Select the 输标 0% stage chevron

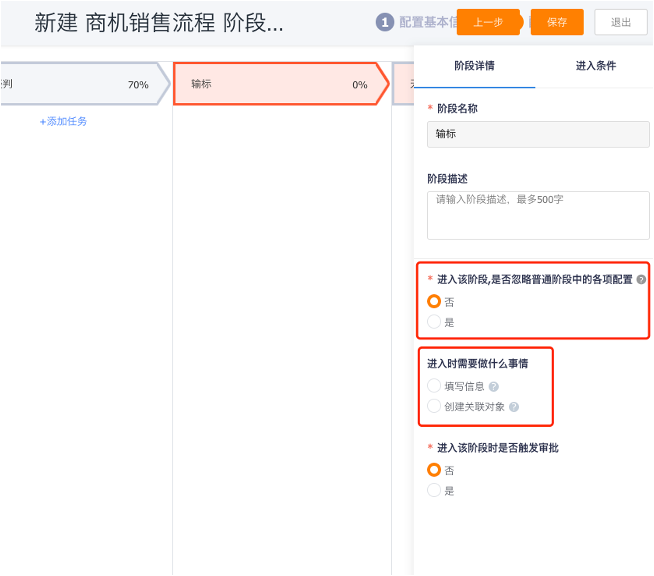(280, 85)
